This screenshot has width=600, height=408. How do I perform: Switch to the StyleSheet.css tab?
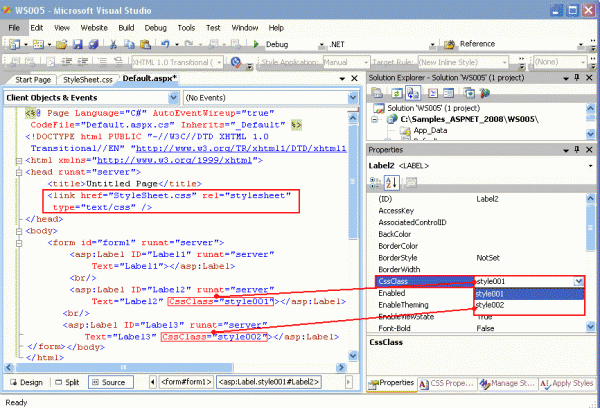[89, 79]
